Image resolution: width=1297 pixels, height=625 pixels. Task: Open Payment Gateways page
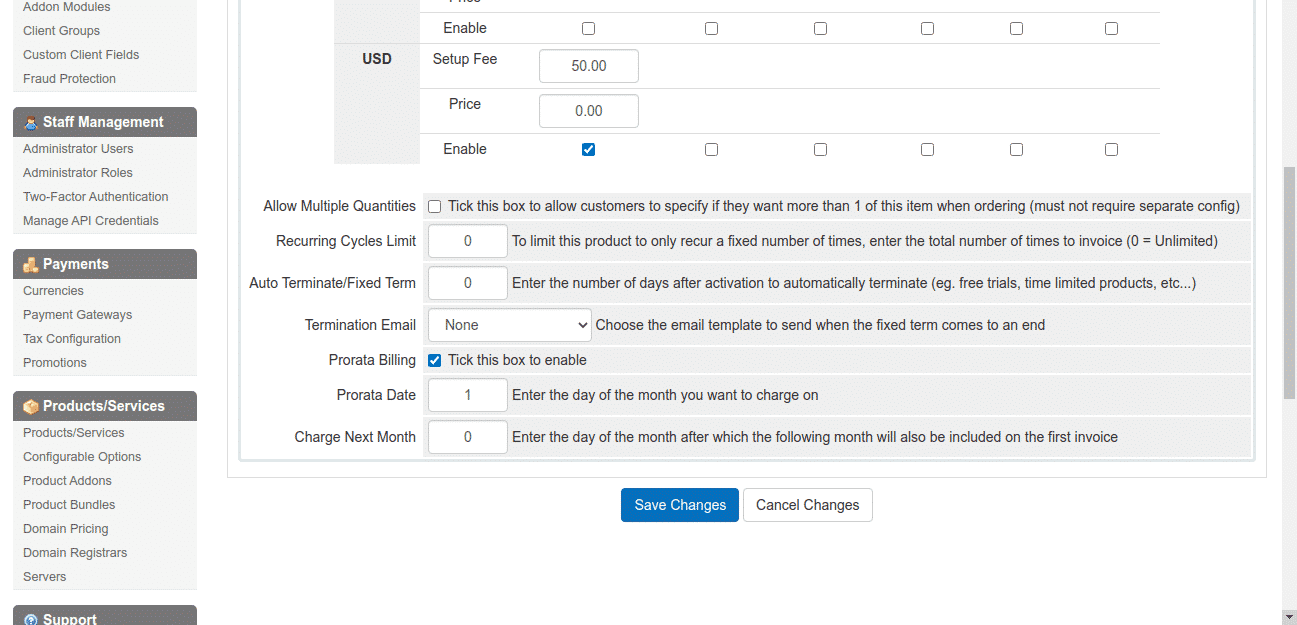tap(78, 315)
